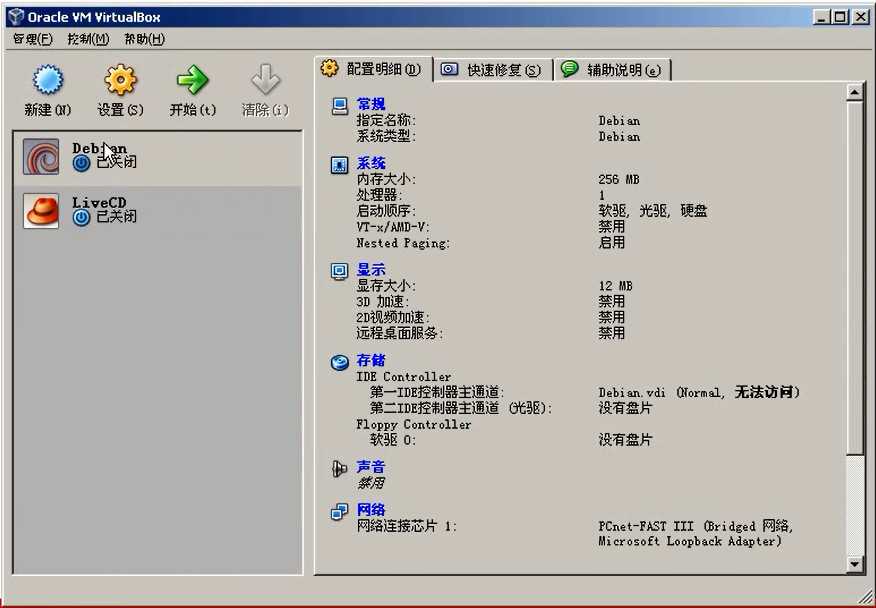Click details scrollbar down arrow
This screenshot has height=608, width=876.
(x=854, y=564)
